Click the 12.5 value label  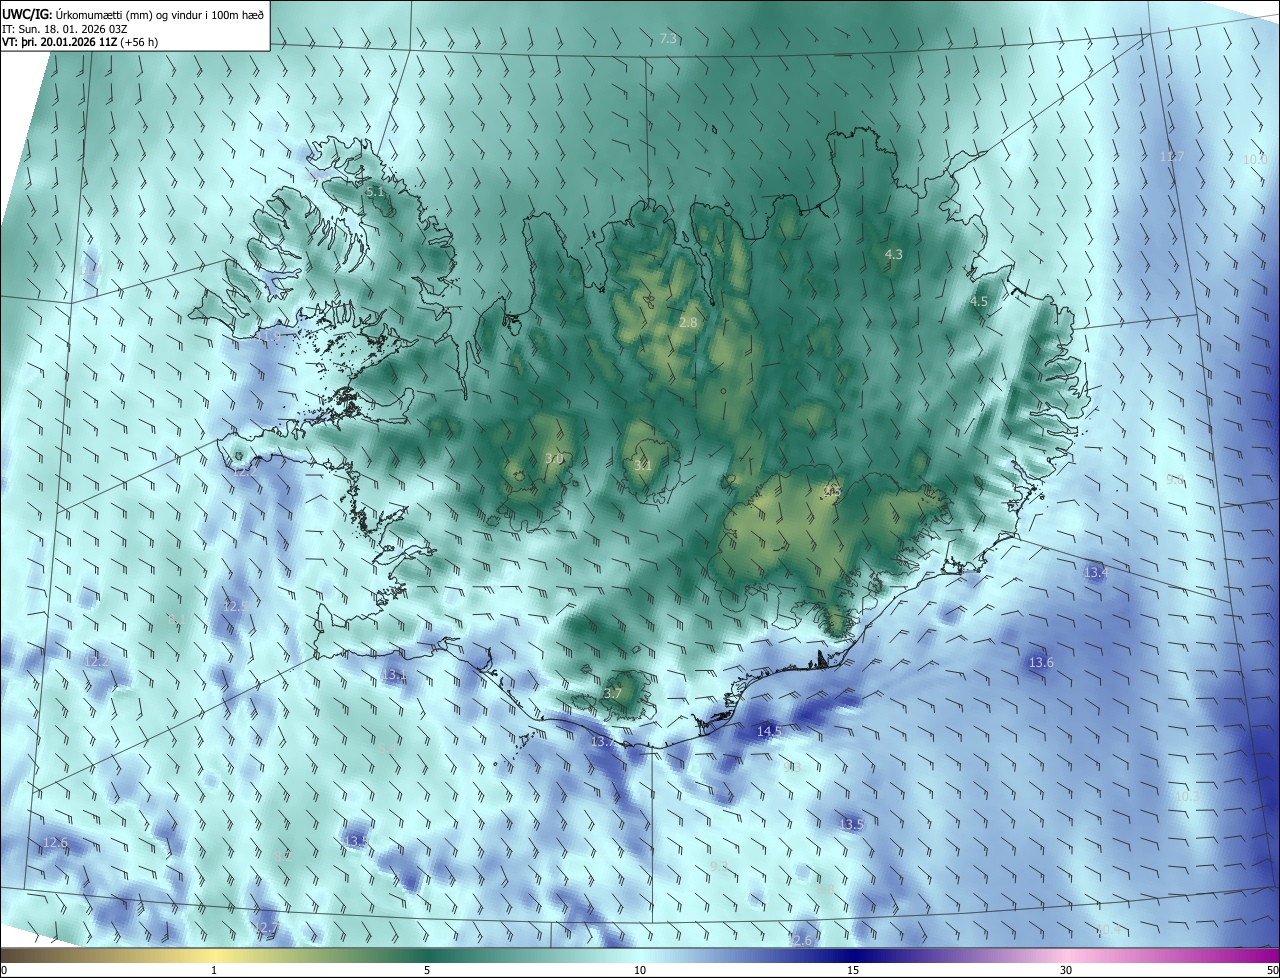click(235, 606)
